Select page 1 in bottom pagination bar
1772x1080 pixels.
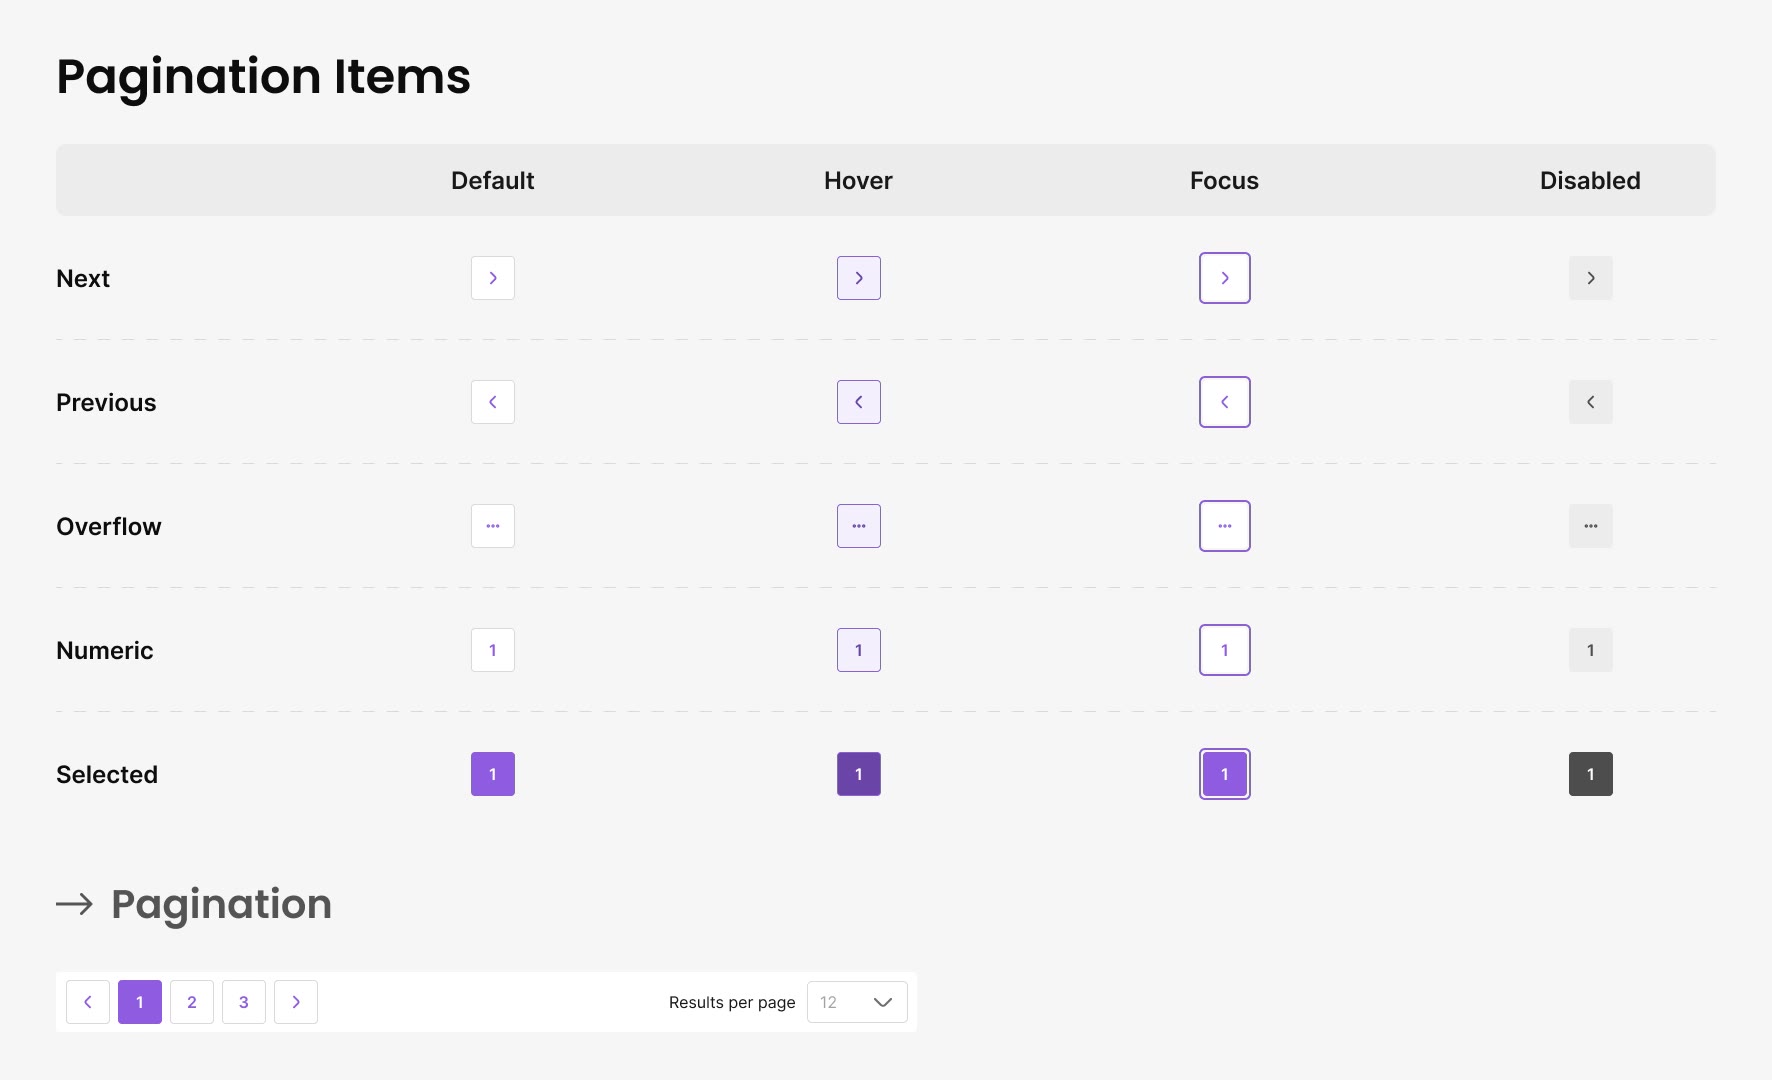[x=140, y=1002]
